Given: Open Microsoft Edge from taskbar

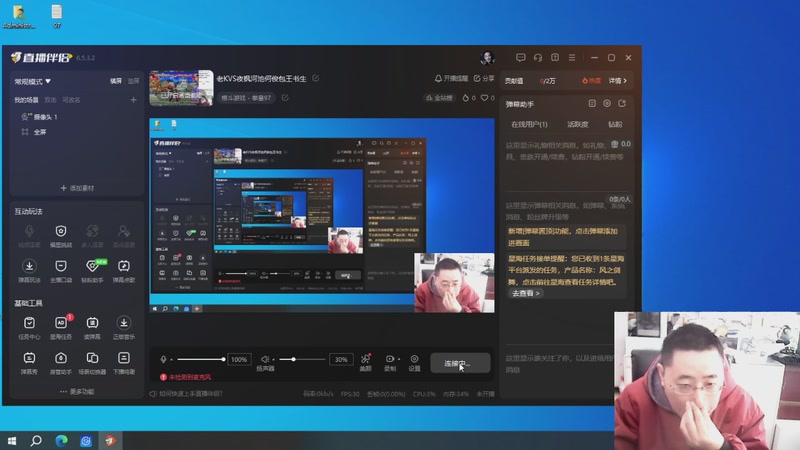Looking at the screenshot, I should pos(61,440).
